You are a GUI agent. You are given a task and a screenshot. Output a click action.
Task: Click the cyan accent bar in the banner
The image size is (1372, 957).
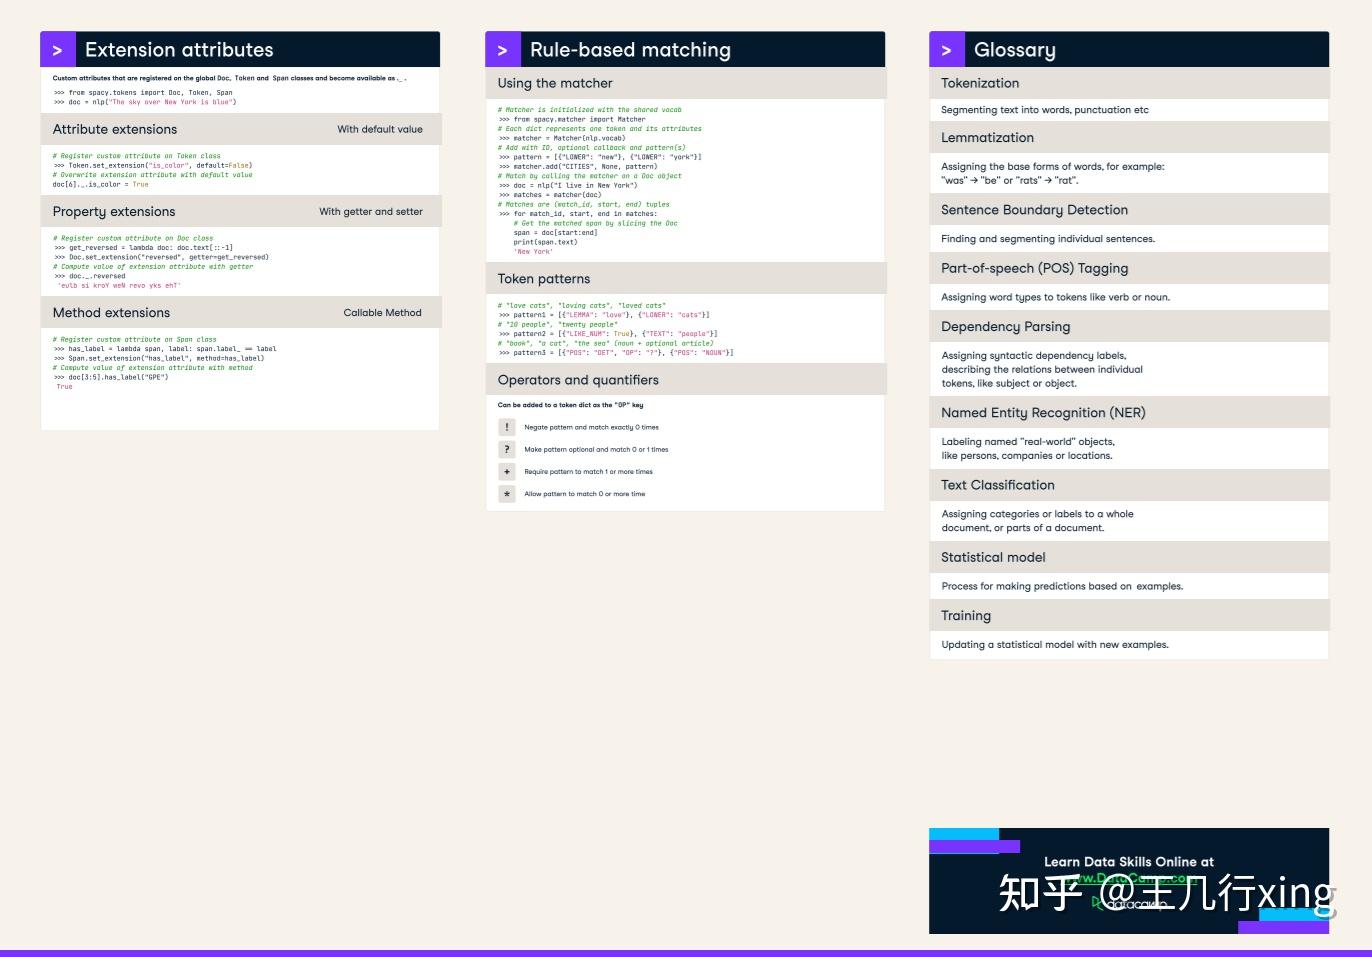(963, 833)
